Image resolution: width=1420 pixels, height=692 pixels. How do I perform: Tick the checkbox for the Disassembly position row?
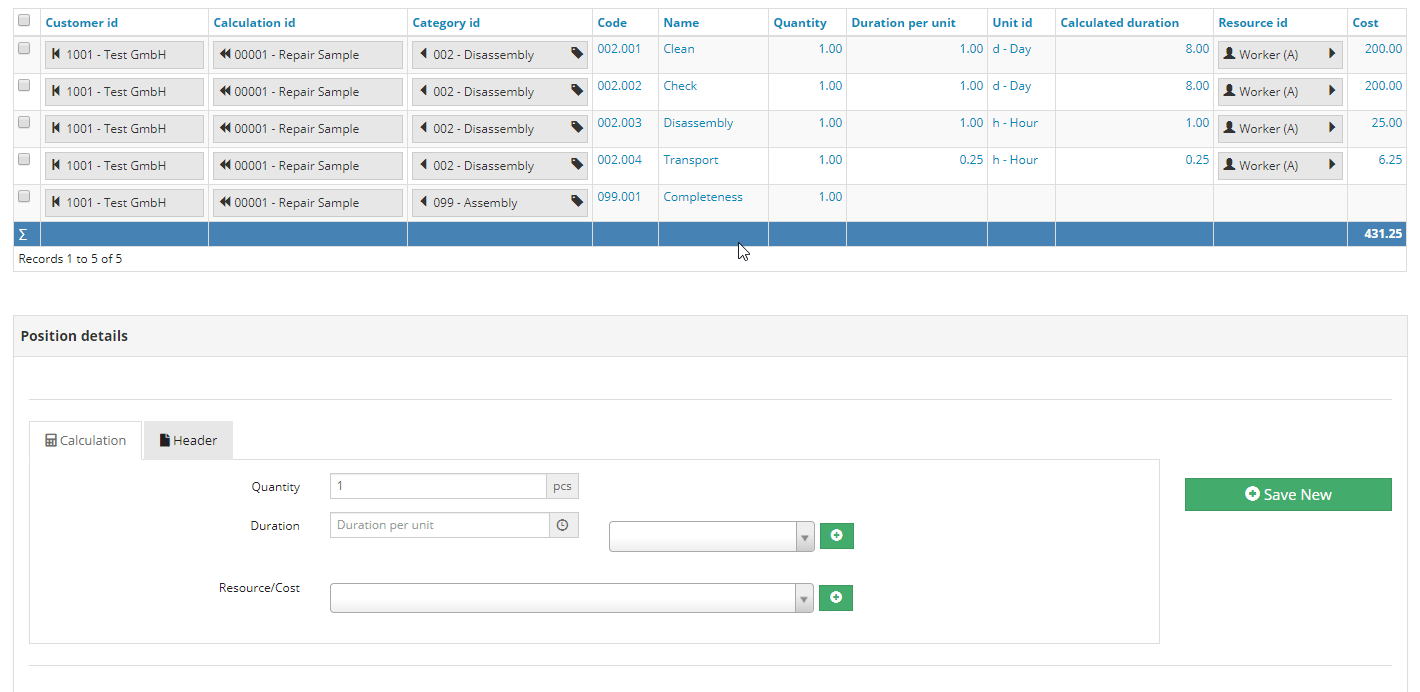click(x=24, y=122)
